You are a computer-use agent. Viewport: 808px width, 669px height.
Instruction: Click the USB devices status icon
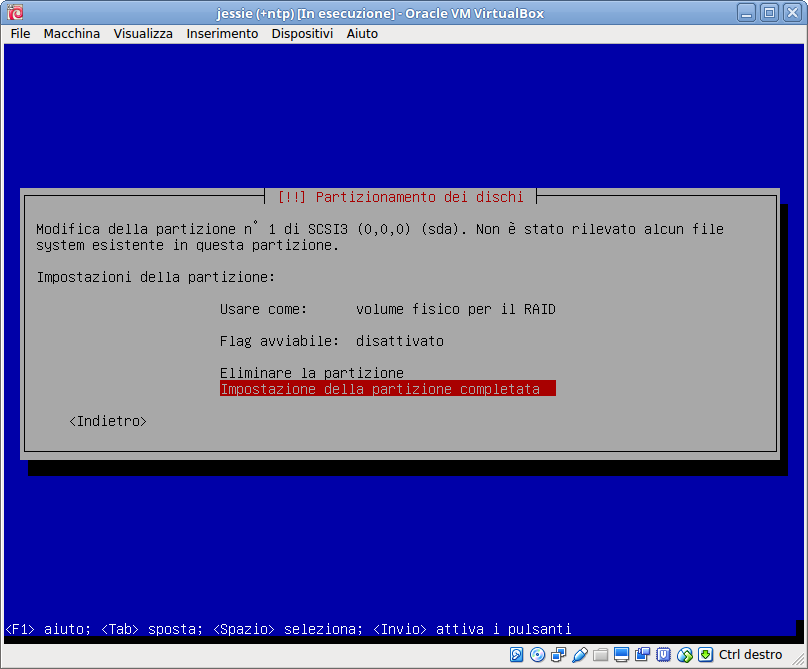tap(580, 655)
